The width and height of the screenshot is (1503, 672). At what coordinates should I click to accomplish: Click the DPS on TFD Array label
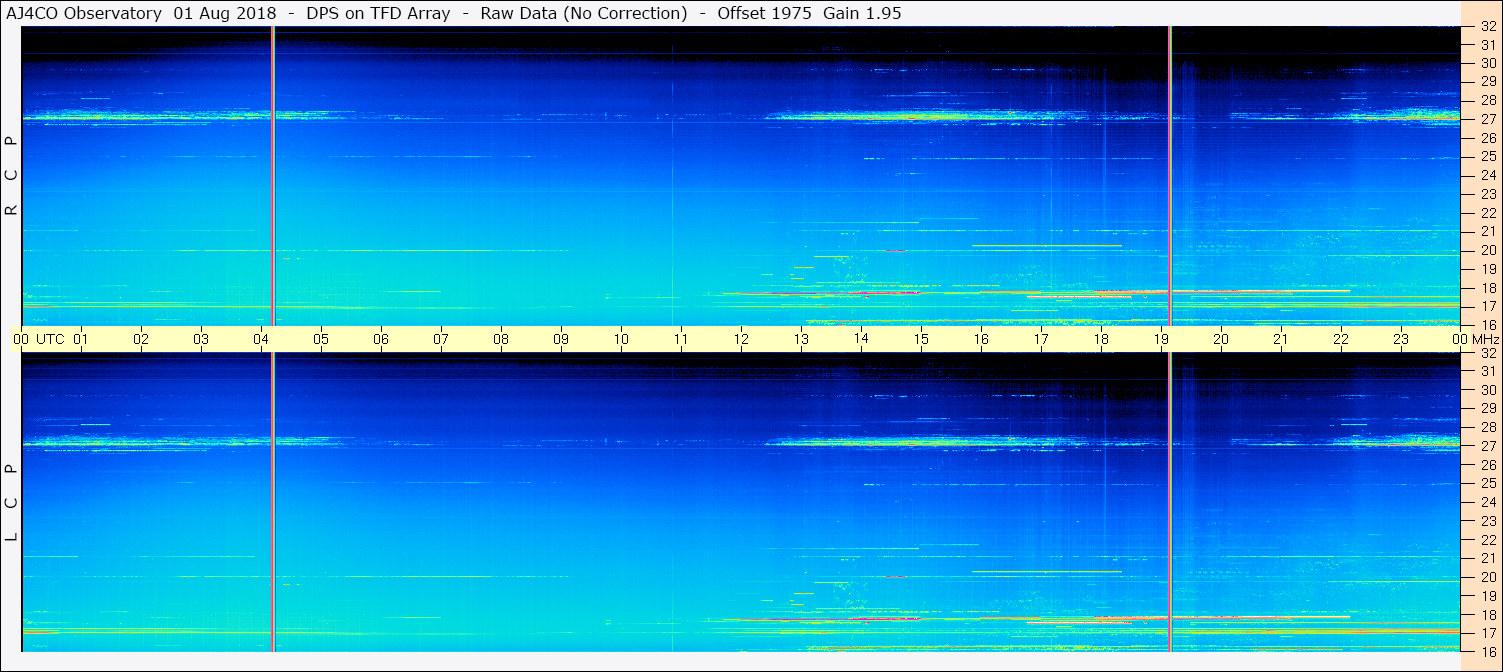click(379, 13)
